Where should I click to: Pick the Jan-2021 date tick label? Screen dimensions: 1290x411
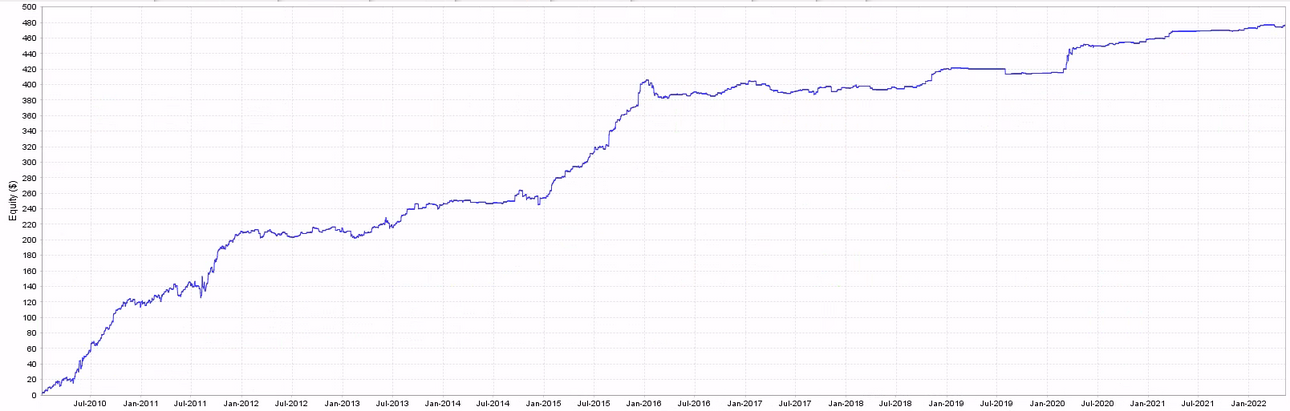pyautogui.click(x=1150, y=404)
